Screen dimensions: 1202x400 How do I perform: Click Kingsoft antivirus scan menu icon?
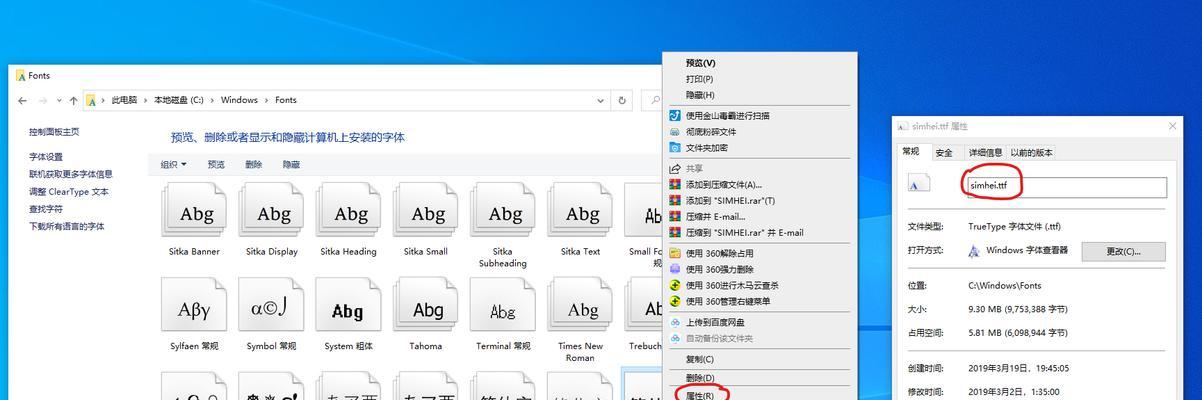(x=675, y=116)
